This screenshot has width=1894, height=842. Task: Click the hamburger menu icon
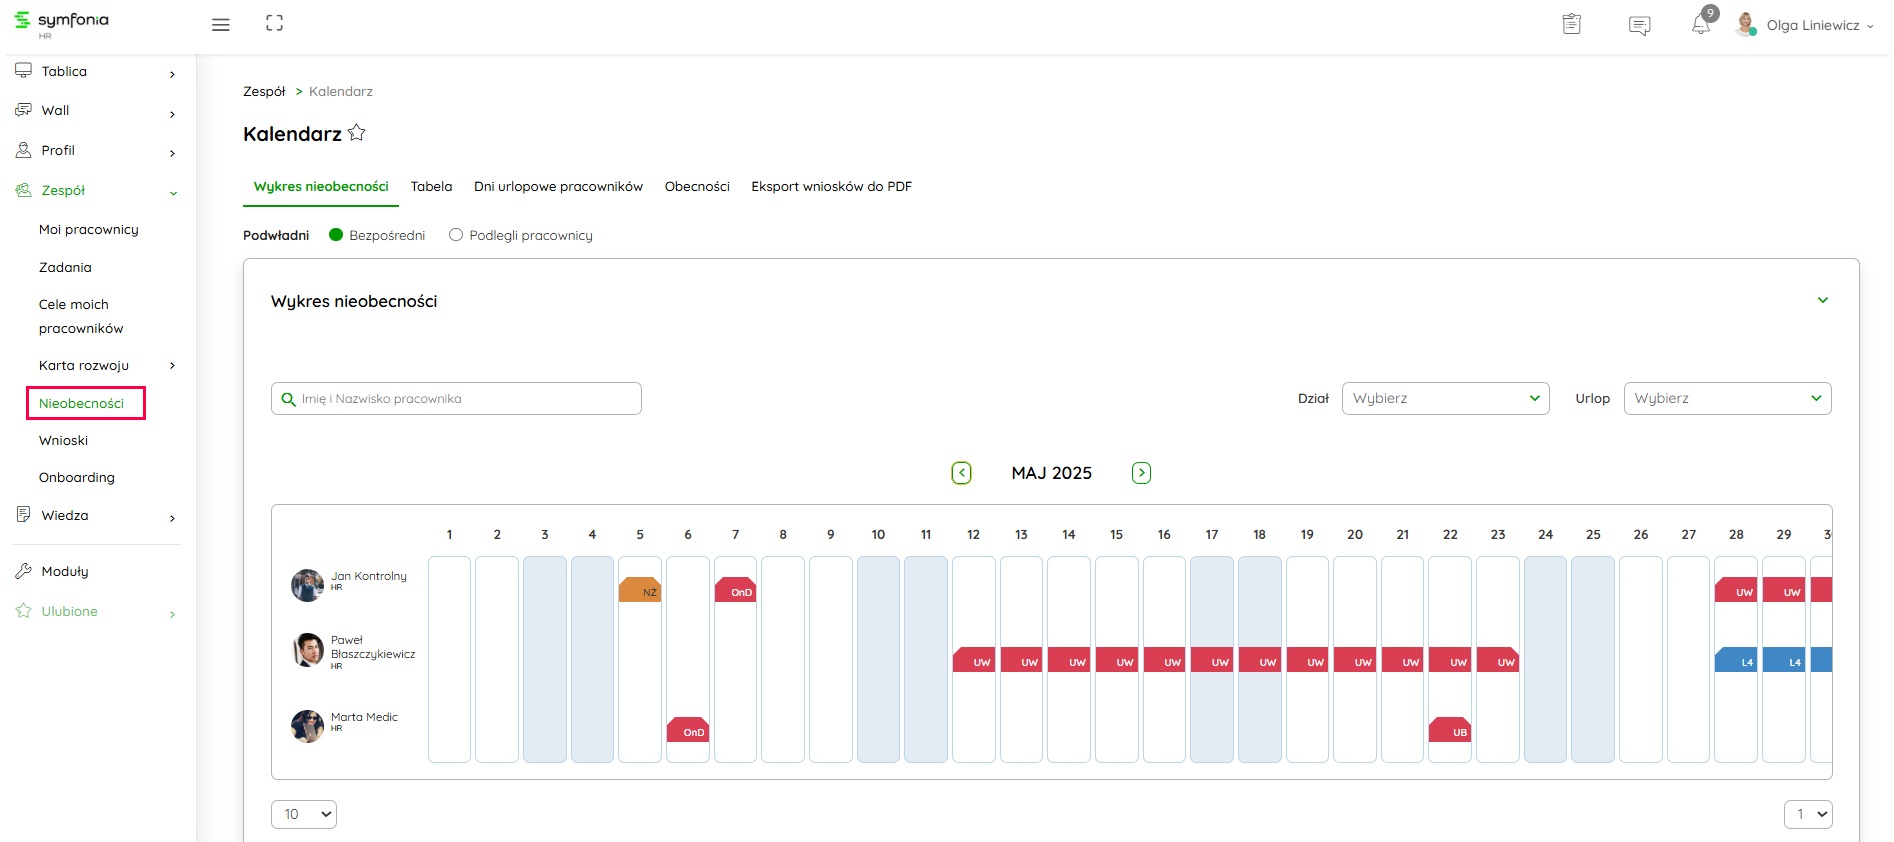(x=221, y=25)
